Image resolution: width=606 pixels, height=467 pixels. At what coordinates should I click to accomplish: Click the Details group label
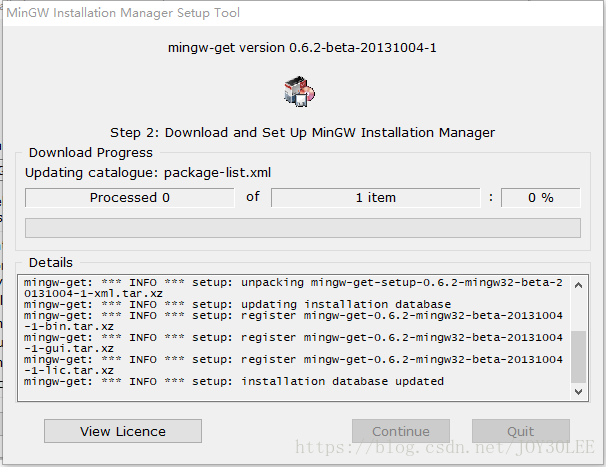[x=51, y=262]
